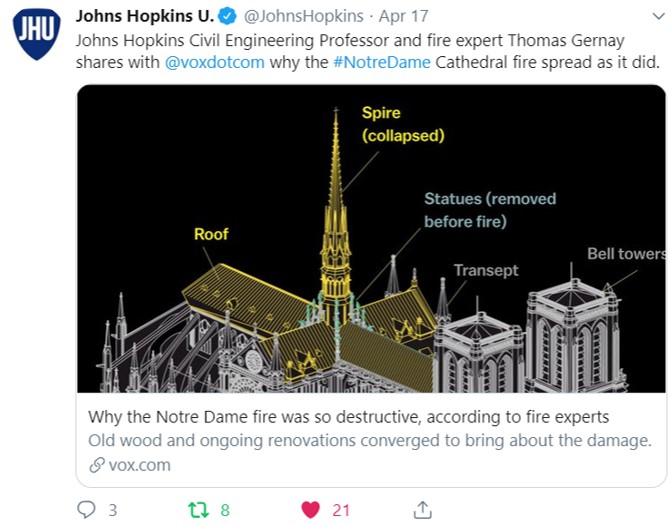Image resolution: width=672 pixels, height=526 pixels.
Task: Click the Apr 17 timestamp
Action: click(403, 16)
